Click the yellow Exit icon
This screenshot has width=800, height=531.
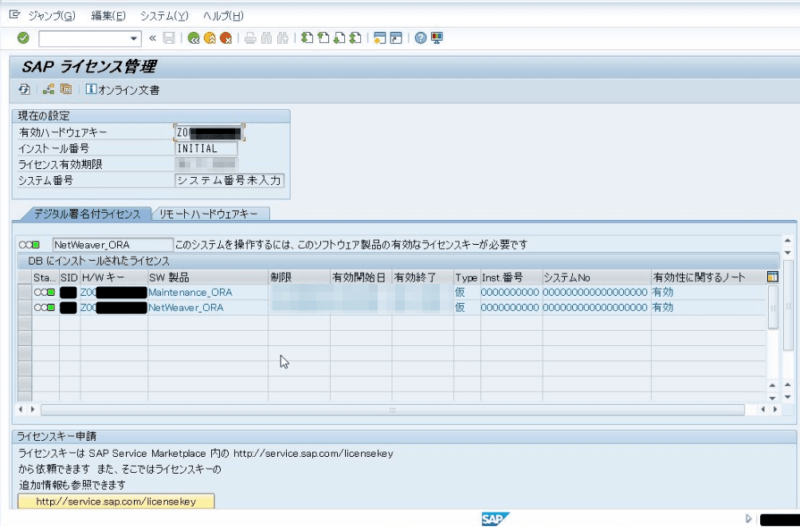[209, 38]
